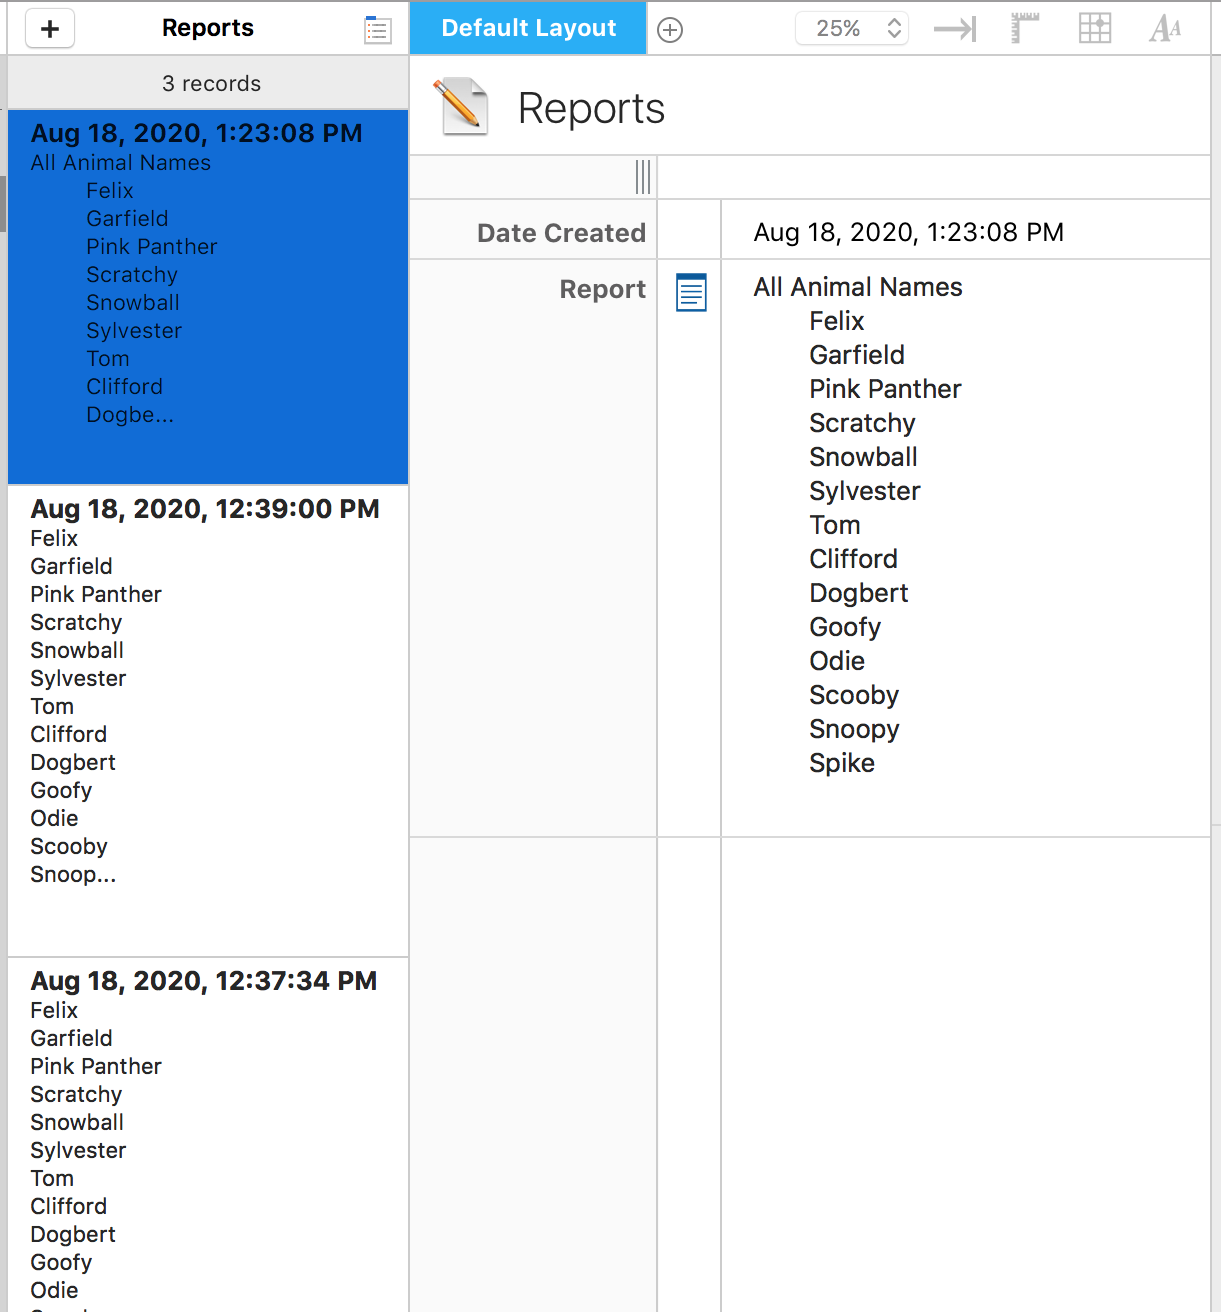Add a new layout with the circled plus

(x=670, y=30)
